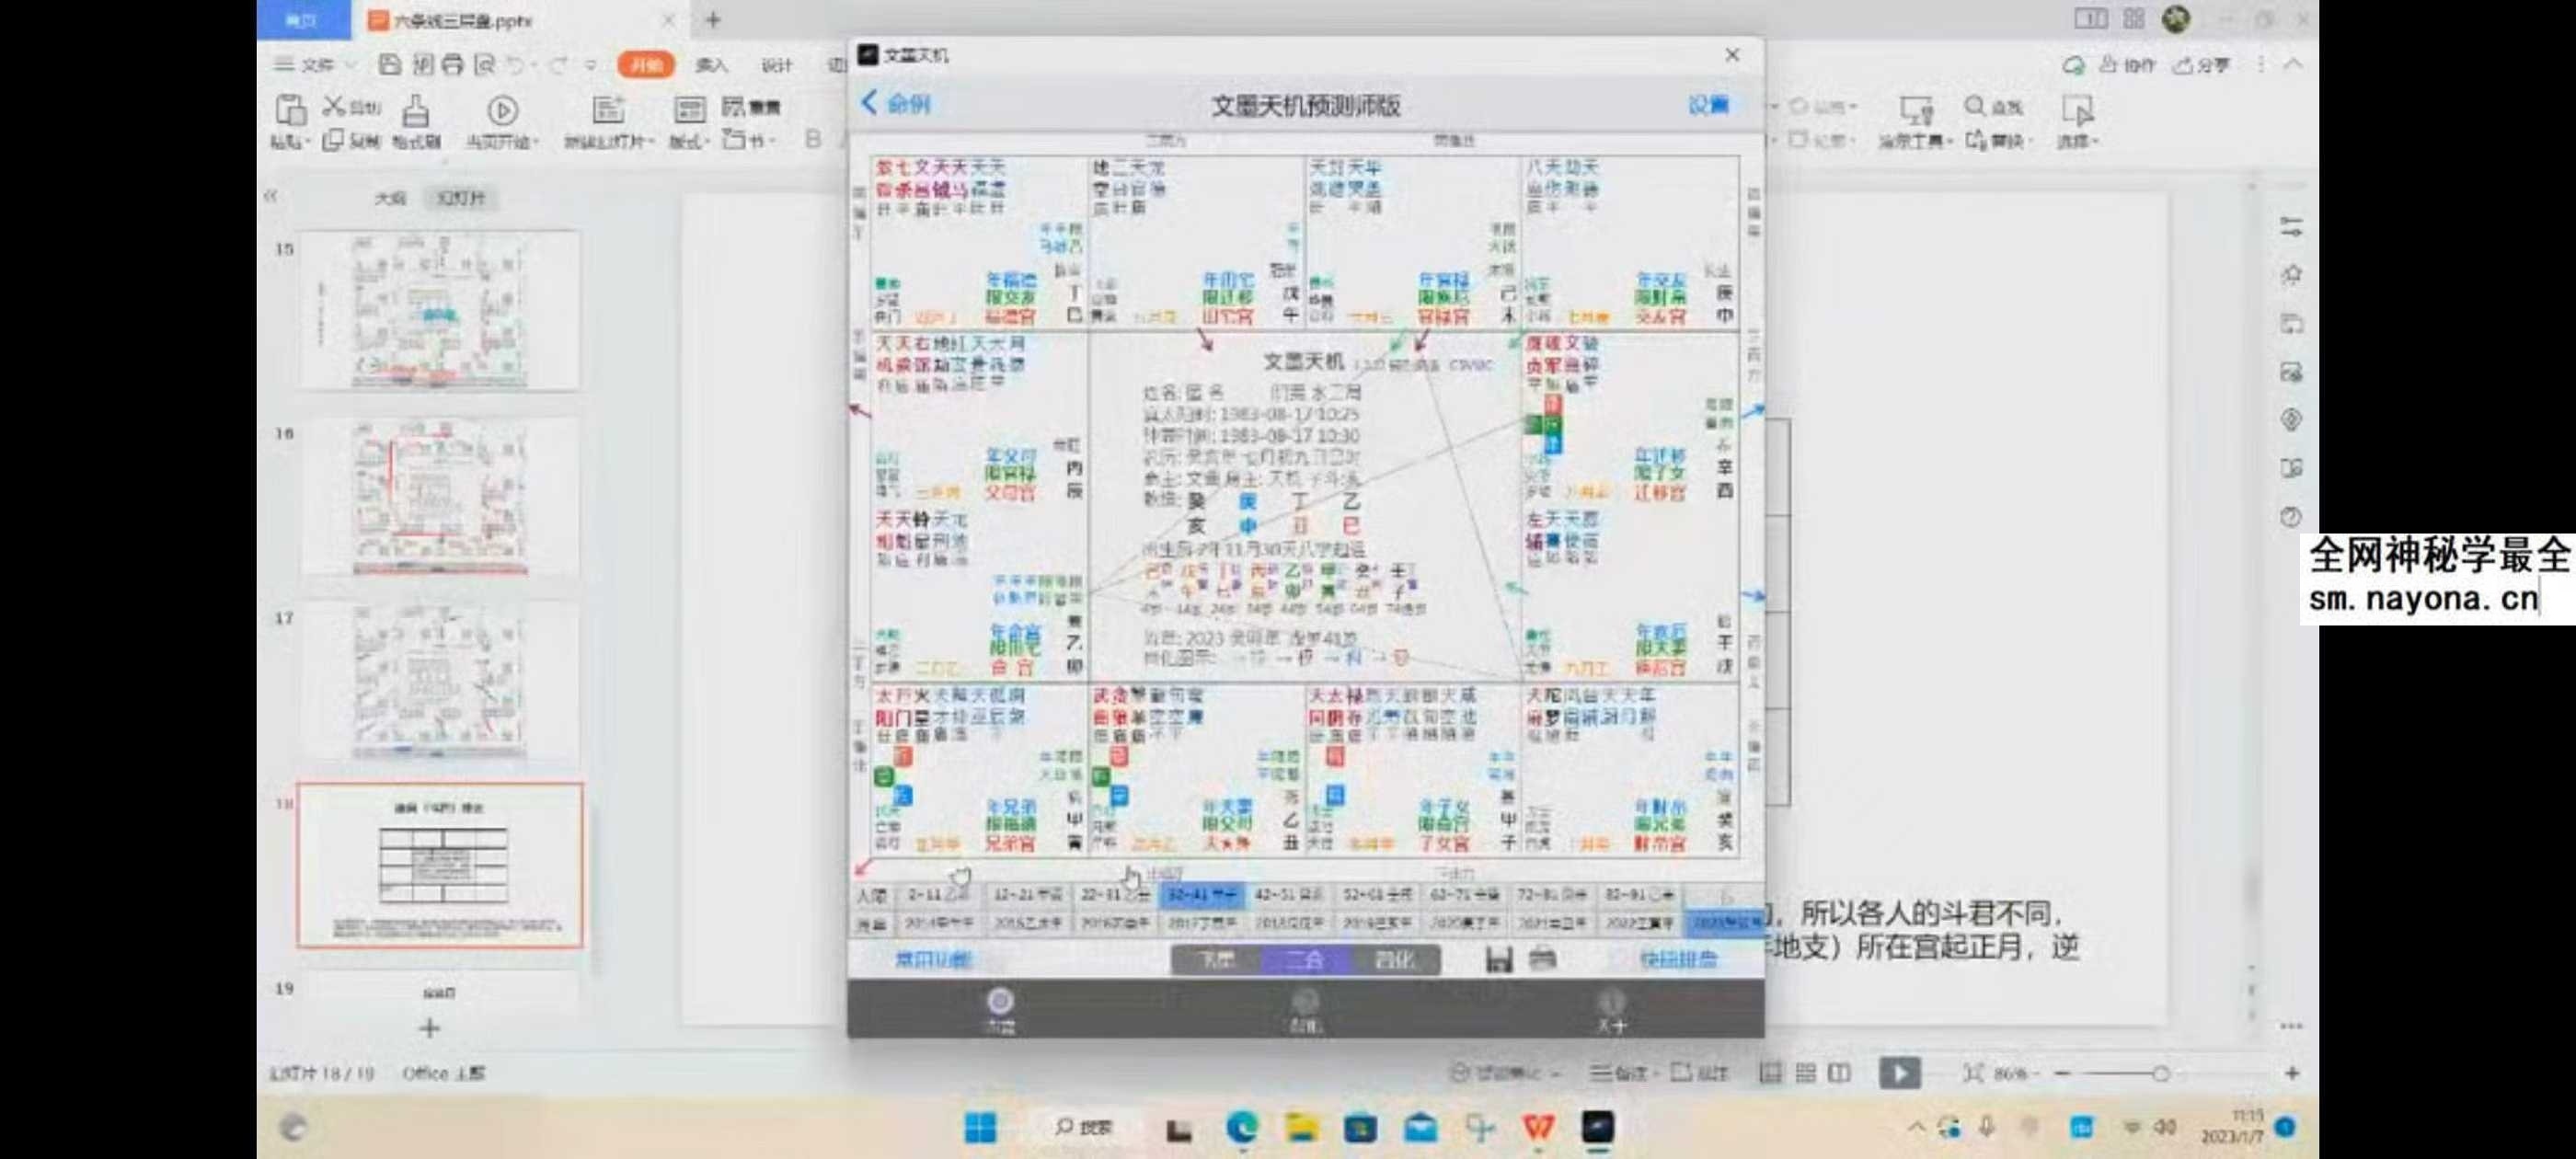The height and width of the screenshot is (1159, 2576).
Task: Expand the quick access toolbar dropdown
Action: click(592, 65)
